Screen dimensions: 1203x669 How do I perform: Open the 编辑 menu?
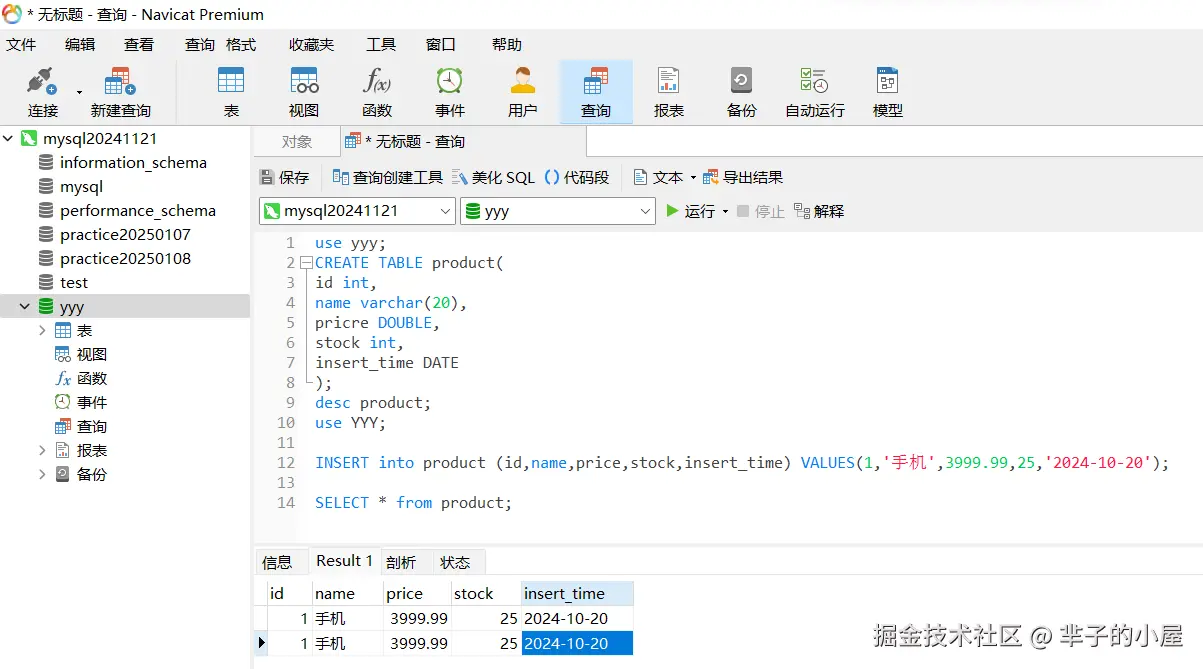80,44
